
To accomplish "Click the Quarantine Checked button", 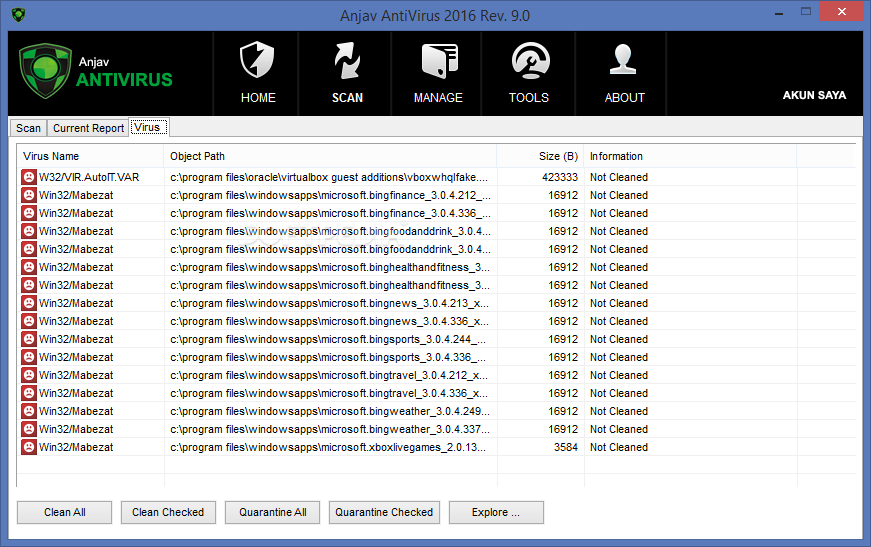I will tap(384, 512).
